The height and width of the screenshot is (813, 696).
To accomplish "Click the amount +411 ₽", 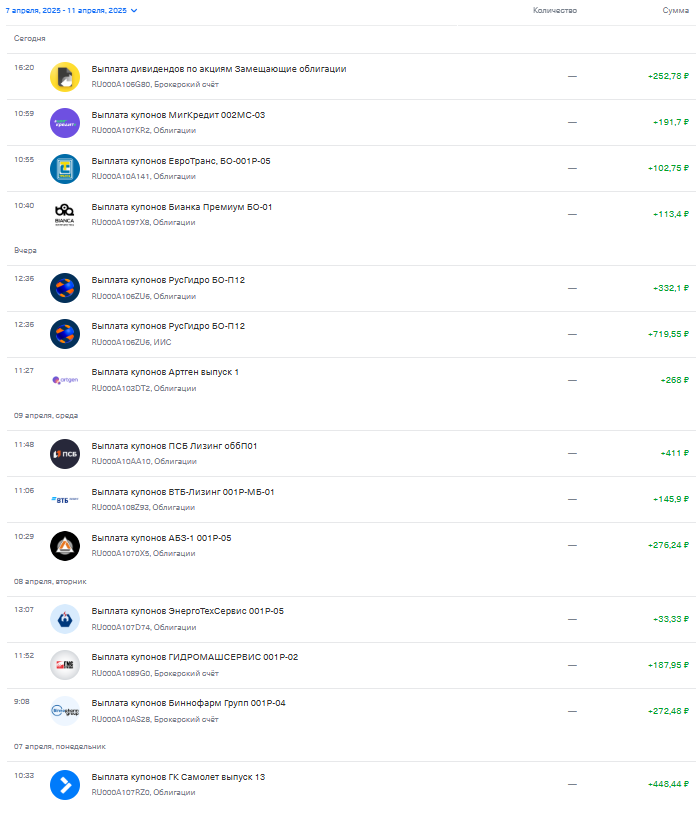I will pos(674,453).
